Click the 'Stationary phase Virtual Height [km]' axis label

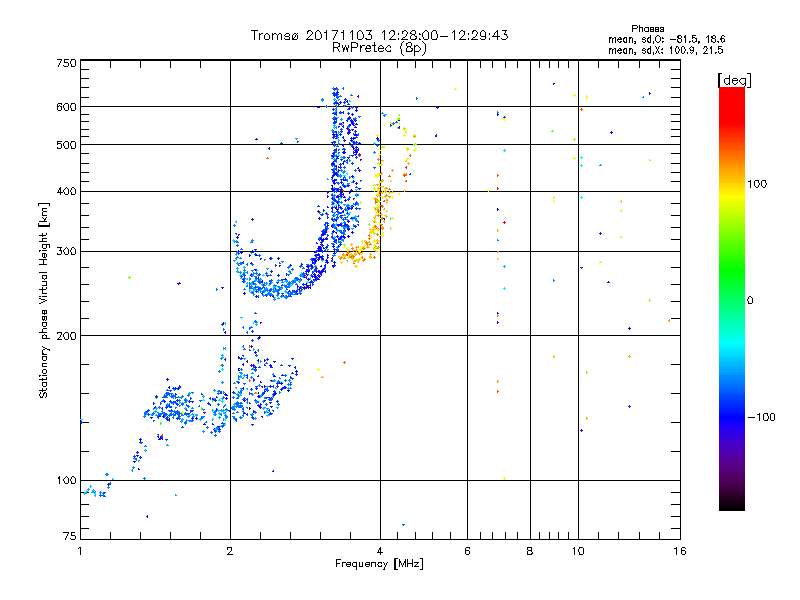[43, 300]
